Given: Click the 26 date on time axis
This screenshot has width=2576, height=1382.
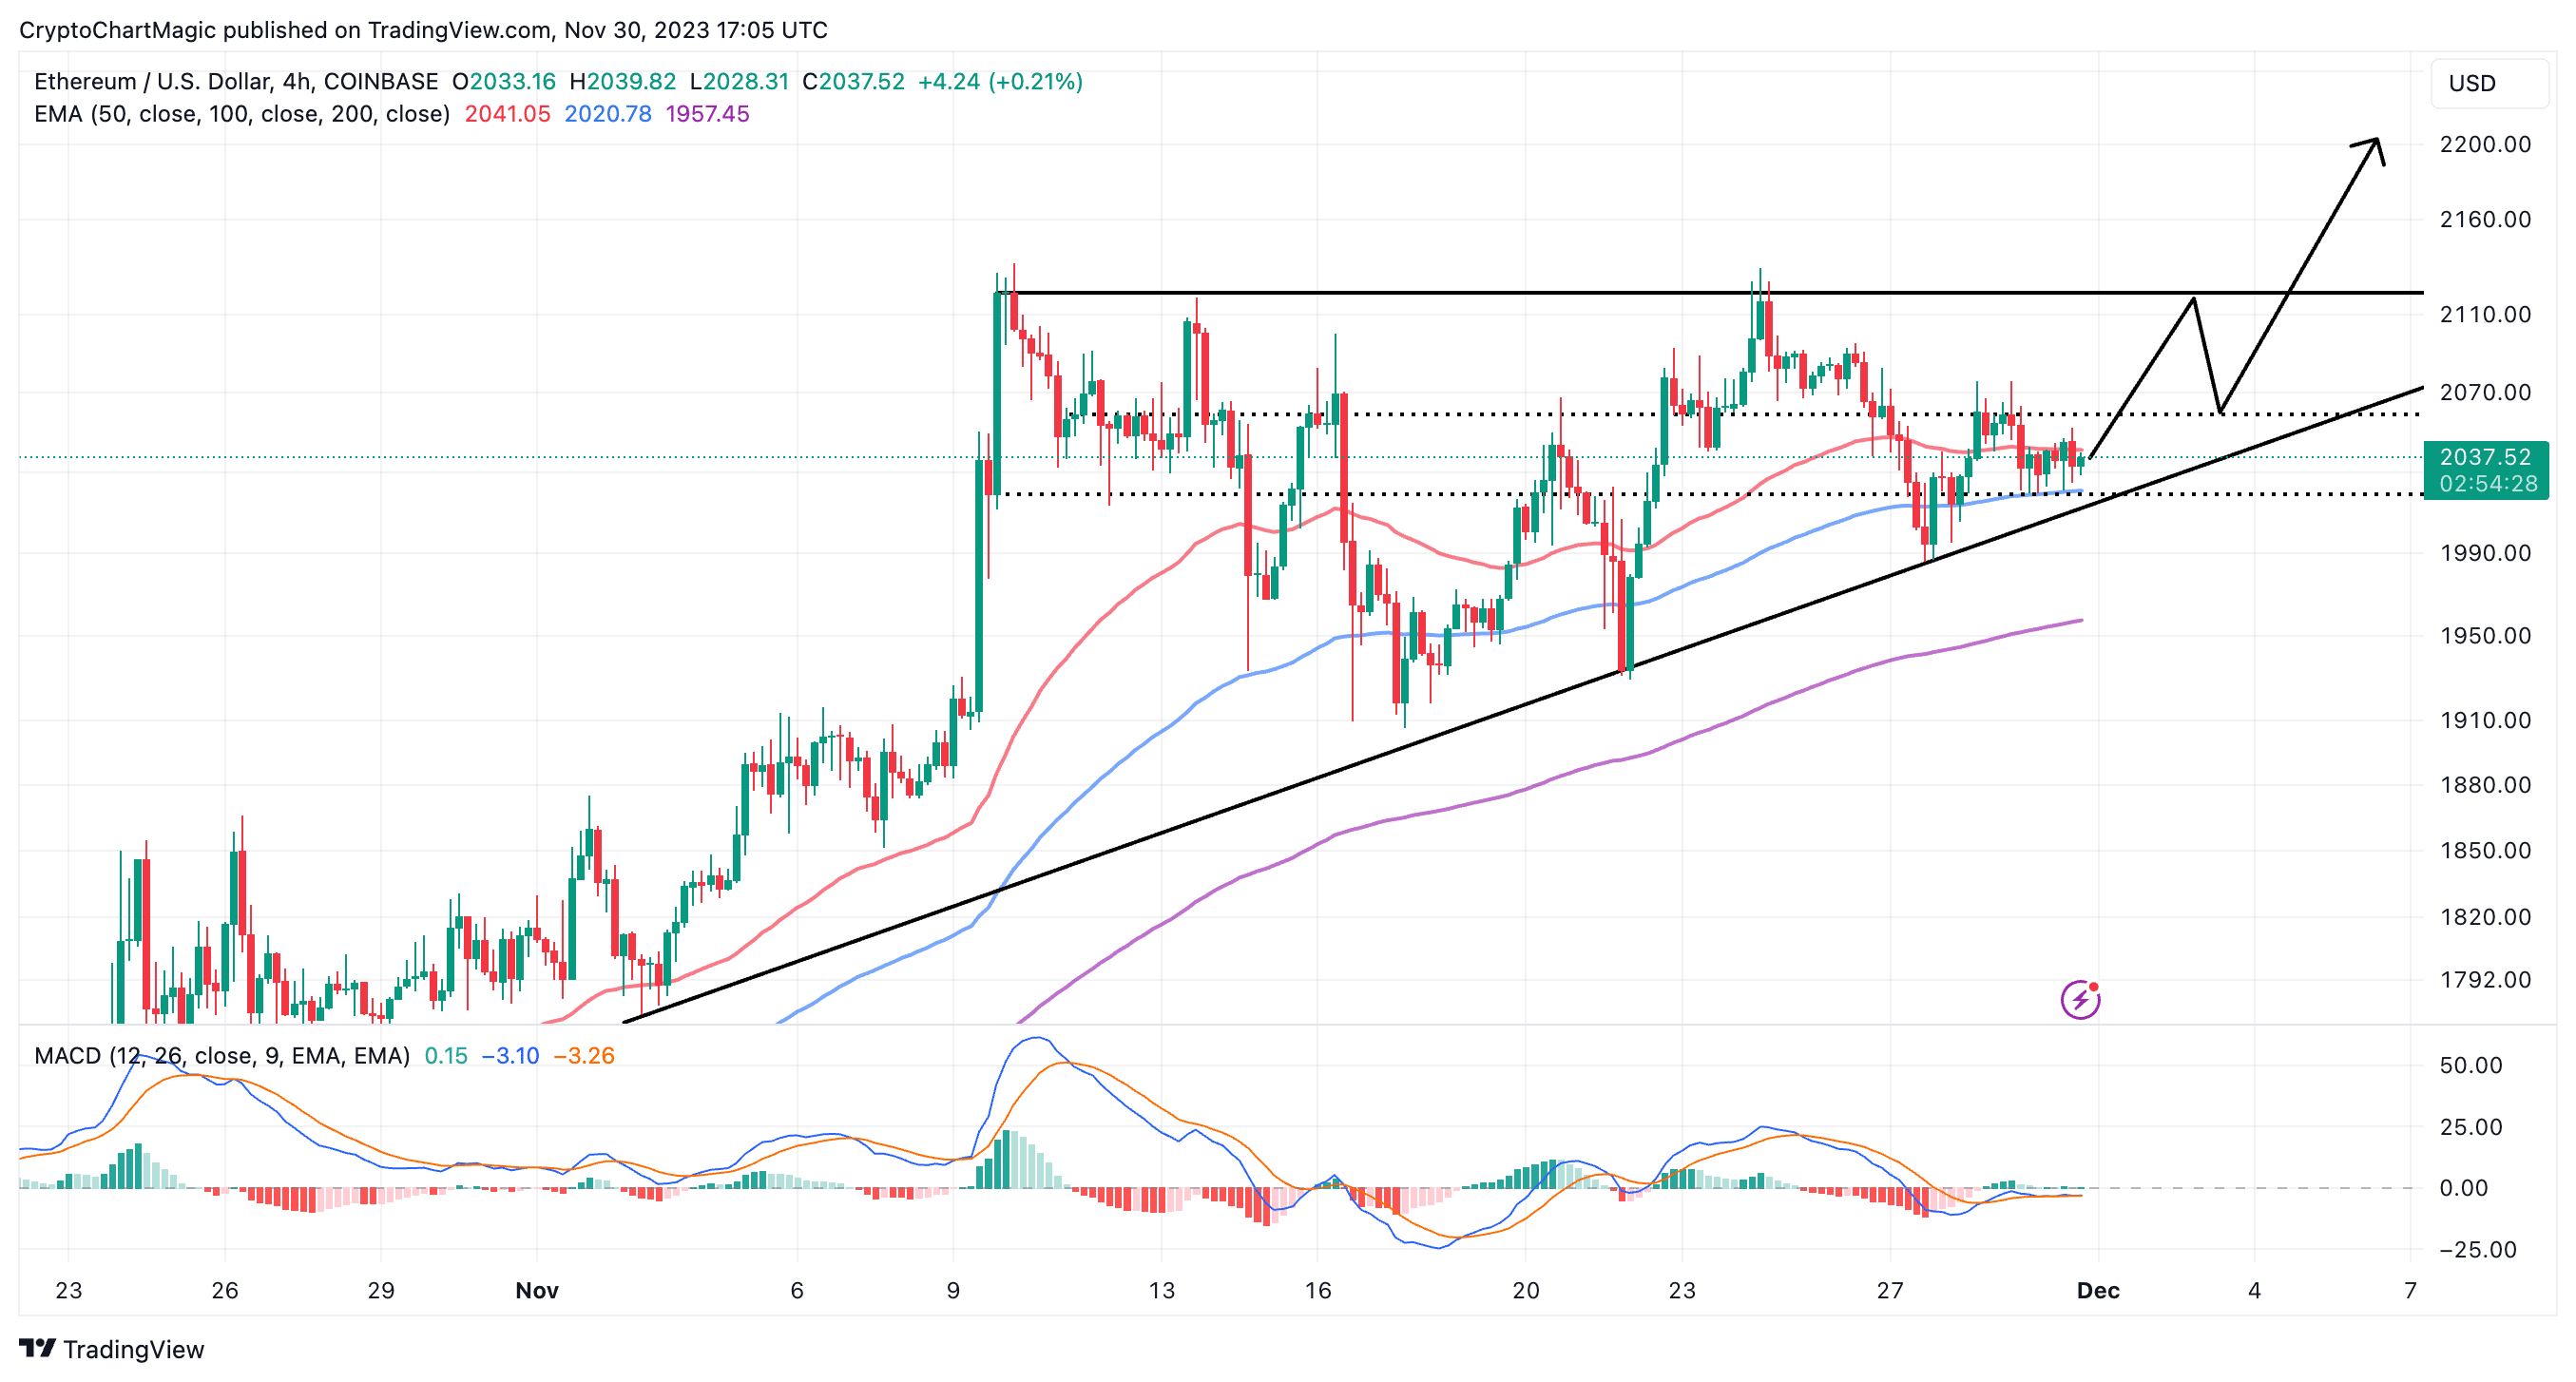Looking at the screenshot, I should [225, 1290].
